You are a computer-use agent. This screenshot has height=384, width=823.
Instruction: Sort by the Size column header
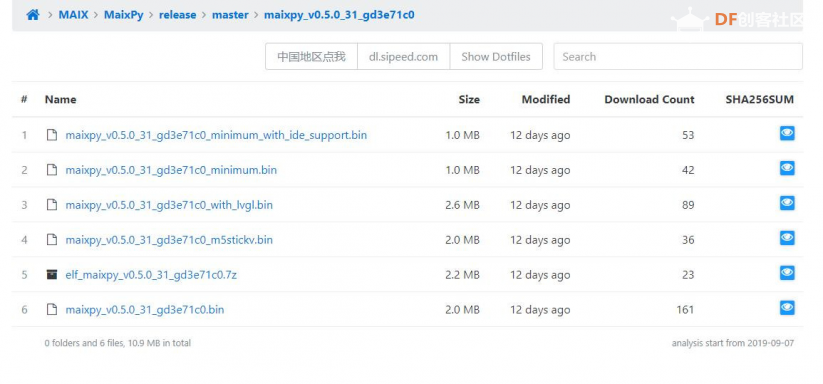point(469,99)
